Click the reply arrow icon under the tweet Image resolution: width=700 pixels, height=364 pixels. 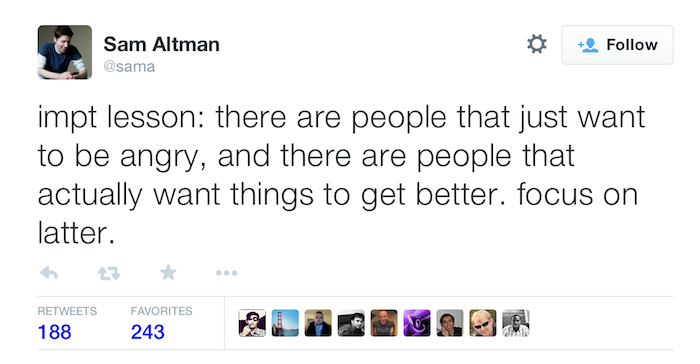point(49,272)
